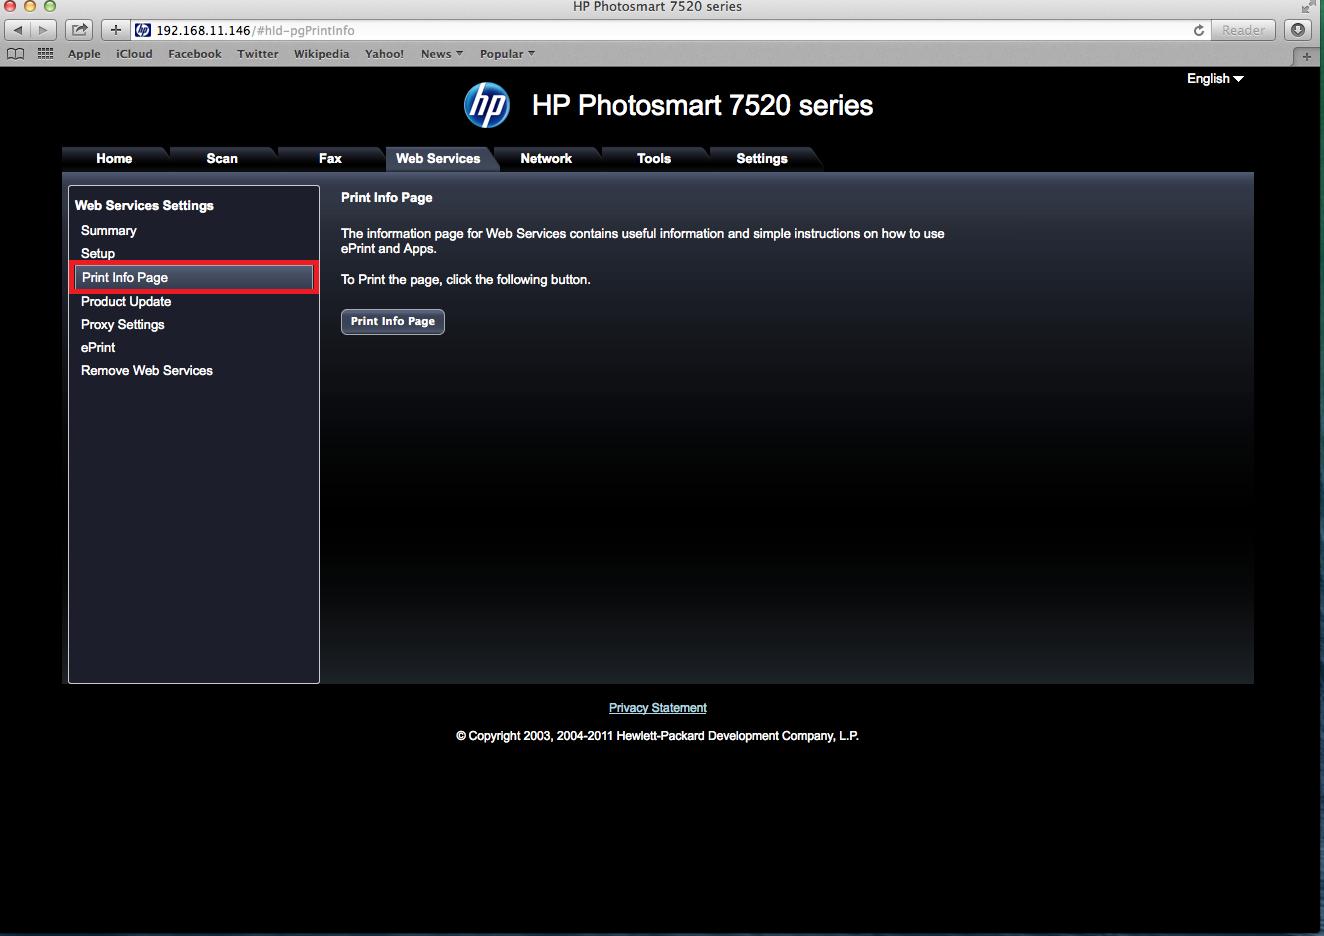Switch to the Home tab
Viewport: 1324px width, 936px height.
114,158
